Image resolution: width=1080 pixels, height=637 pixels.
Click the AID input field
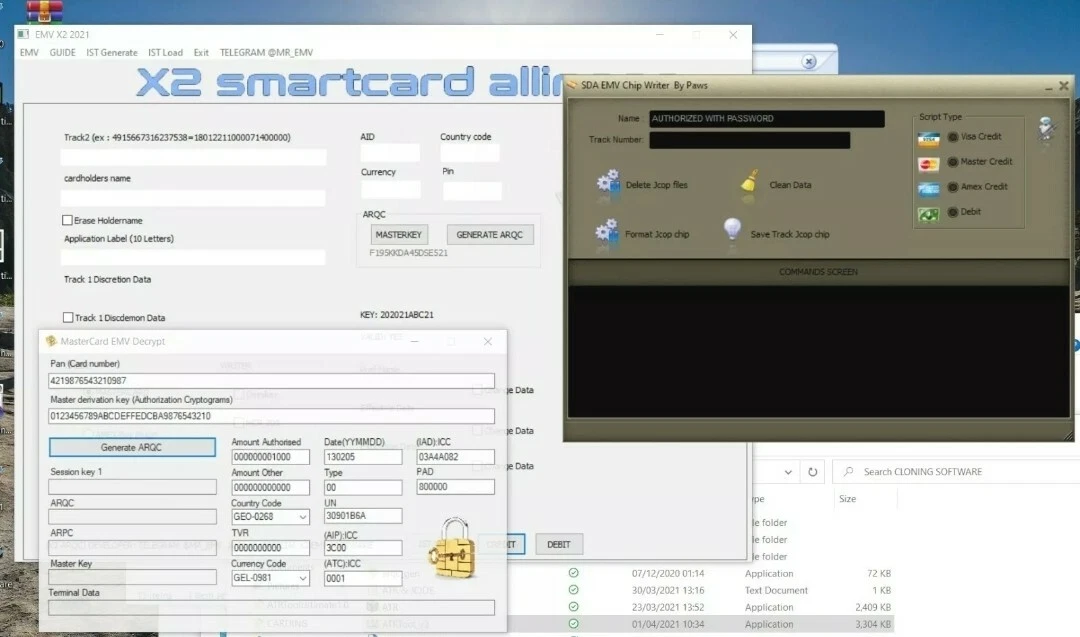point(390,153)
